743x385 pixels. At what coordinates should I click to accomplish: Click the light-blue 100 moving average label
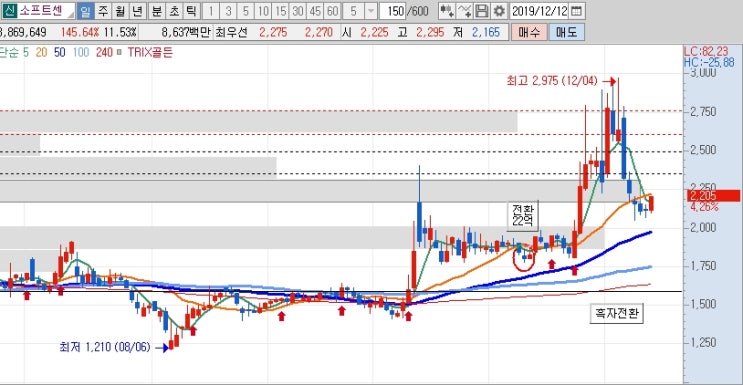coord(81,52)
